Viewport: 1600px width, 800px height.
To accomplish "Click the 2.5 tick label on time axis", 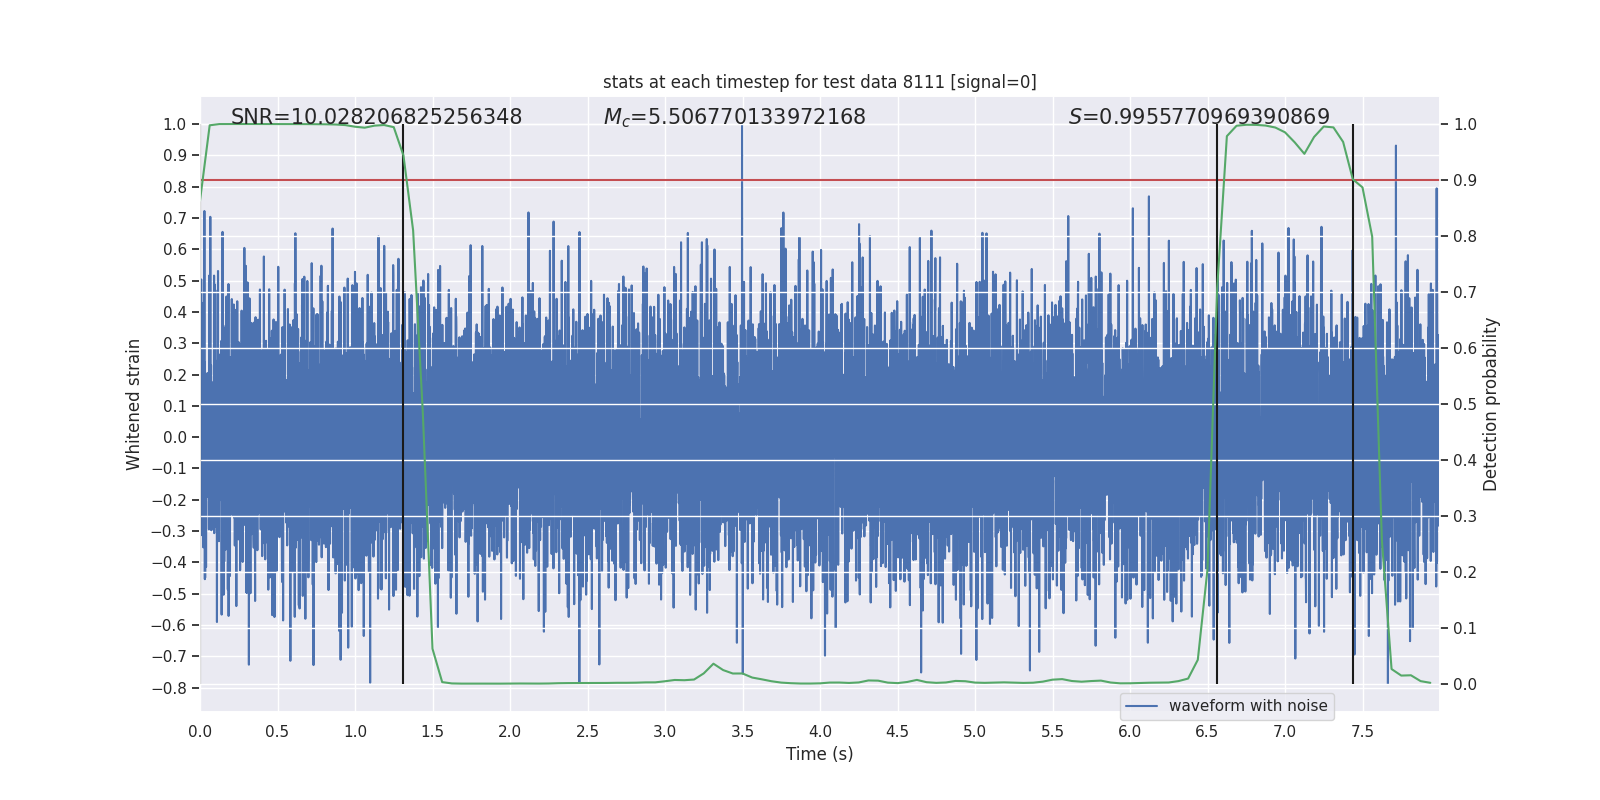I will [587, 732].
